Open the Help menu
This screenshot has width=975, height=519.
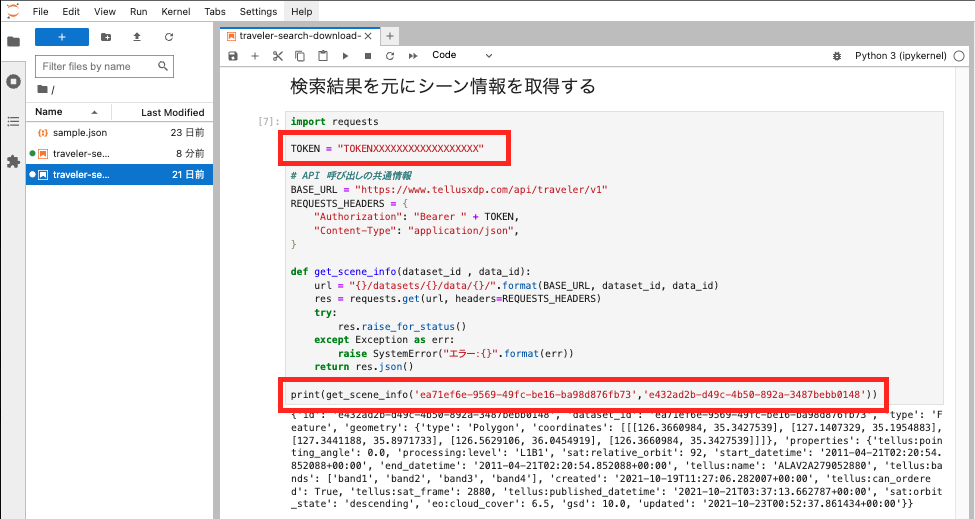click(302, 11)
